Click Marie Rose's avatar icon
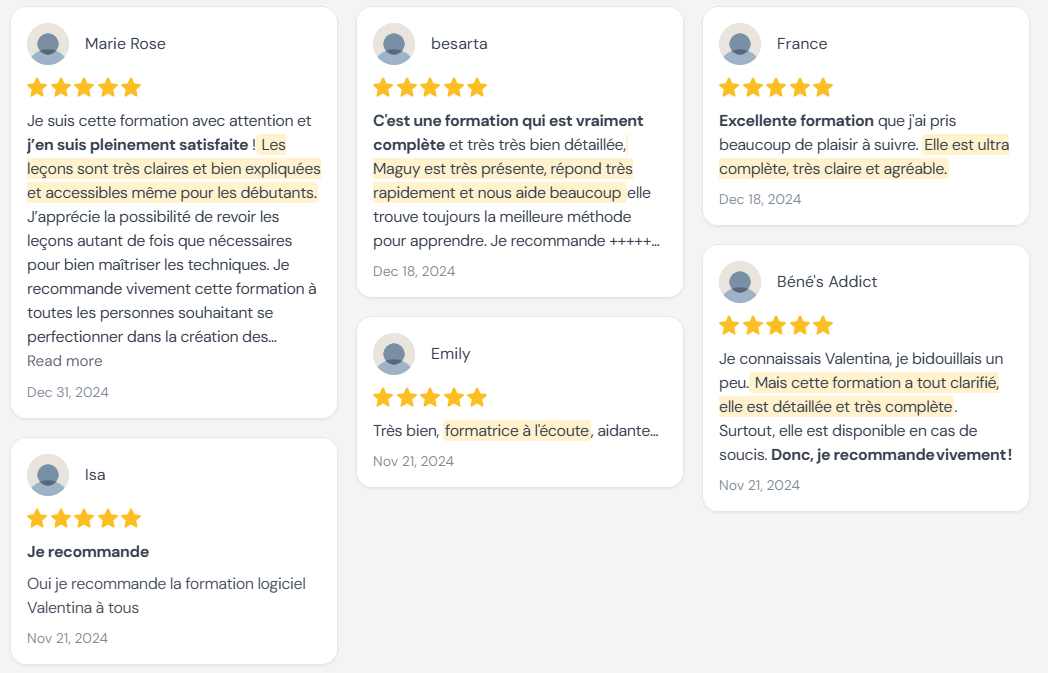 [x=48, y=44]
